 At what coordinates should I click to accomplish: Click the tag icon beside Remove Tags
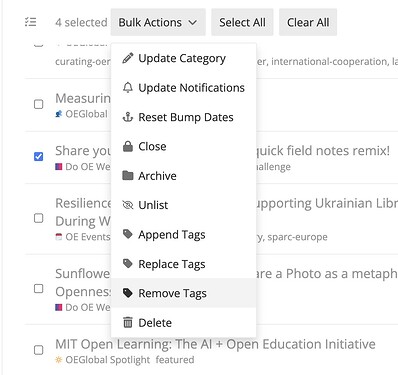tap(128, 293)
